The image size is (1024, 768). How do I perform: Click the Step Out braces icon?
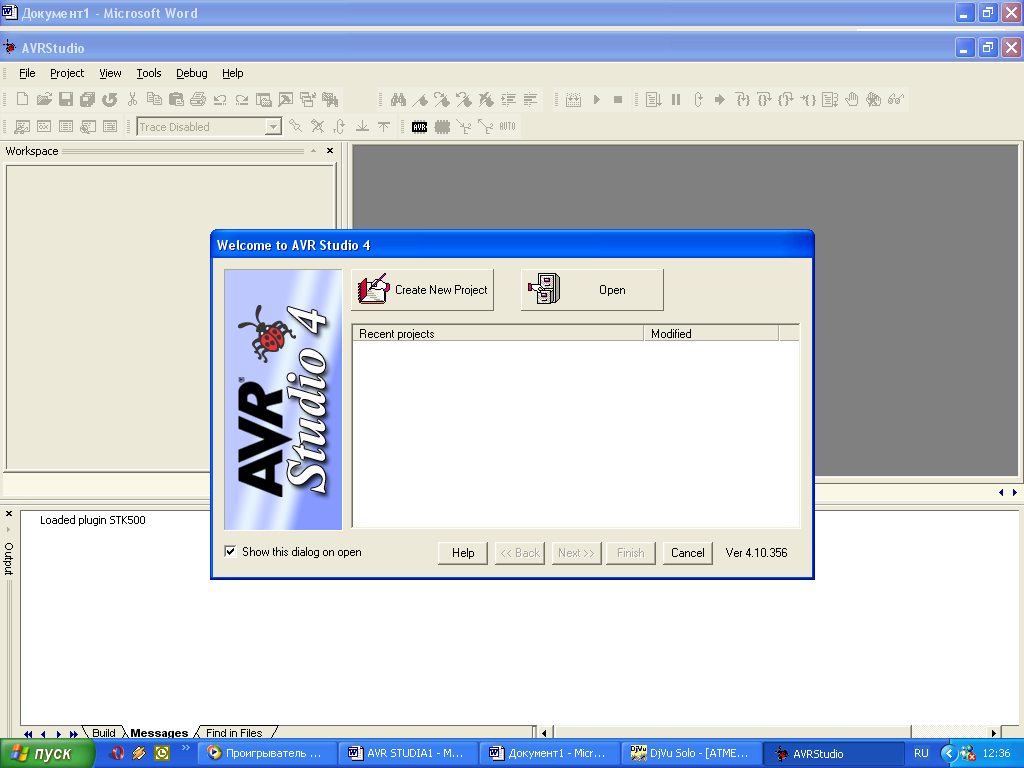coord(786,99)
